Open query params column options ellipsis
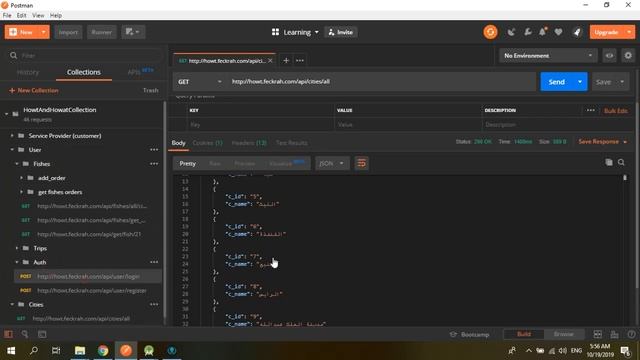 591,110
